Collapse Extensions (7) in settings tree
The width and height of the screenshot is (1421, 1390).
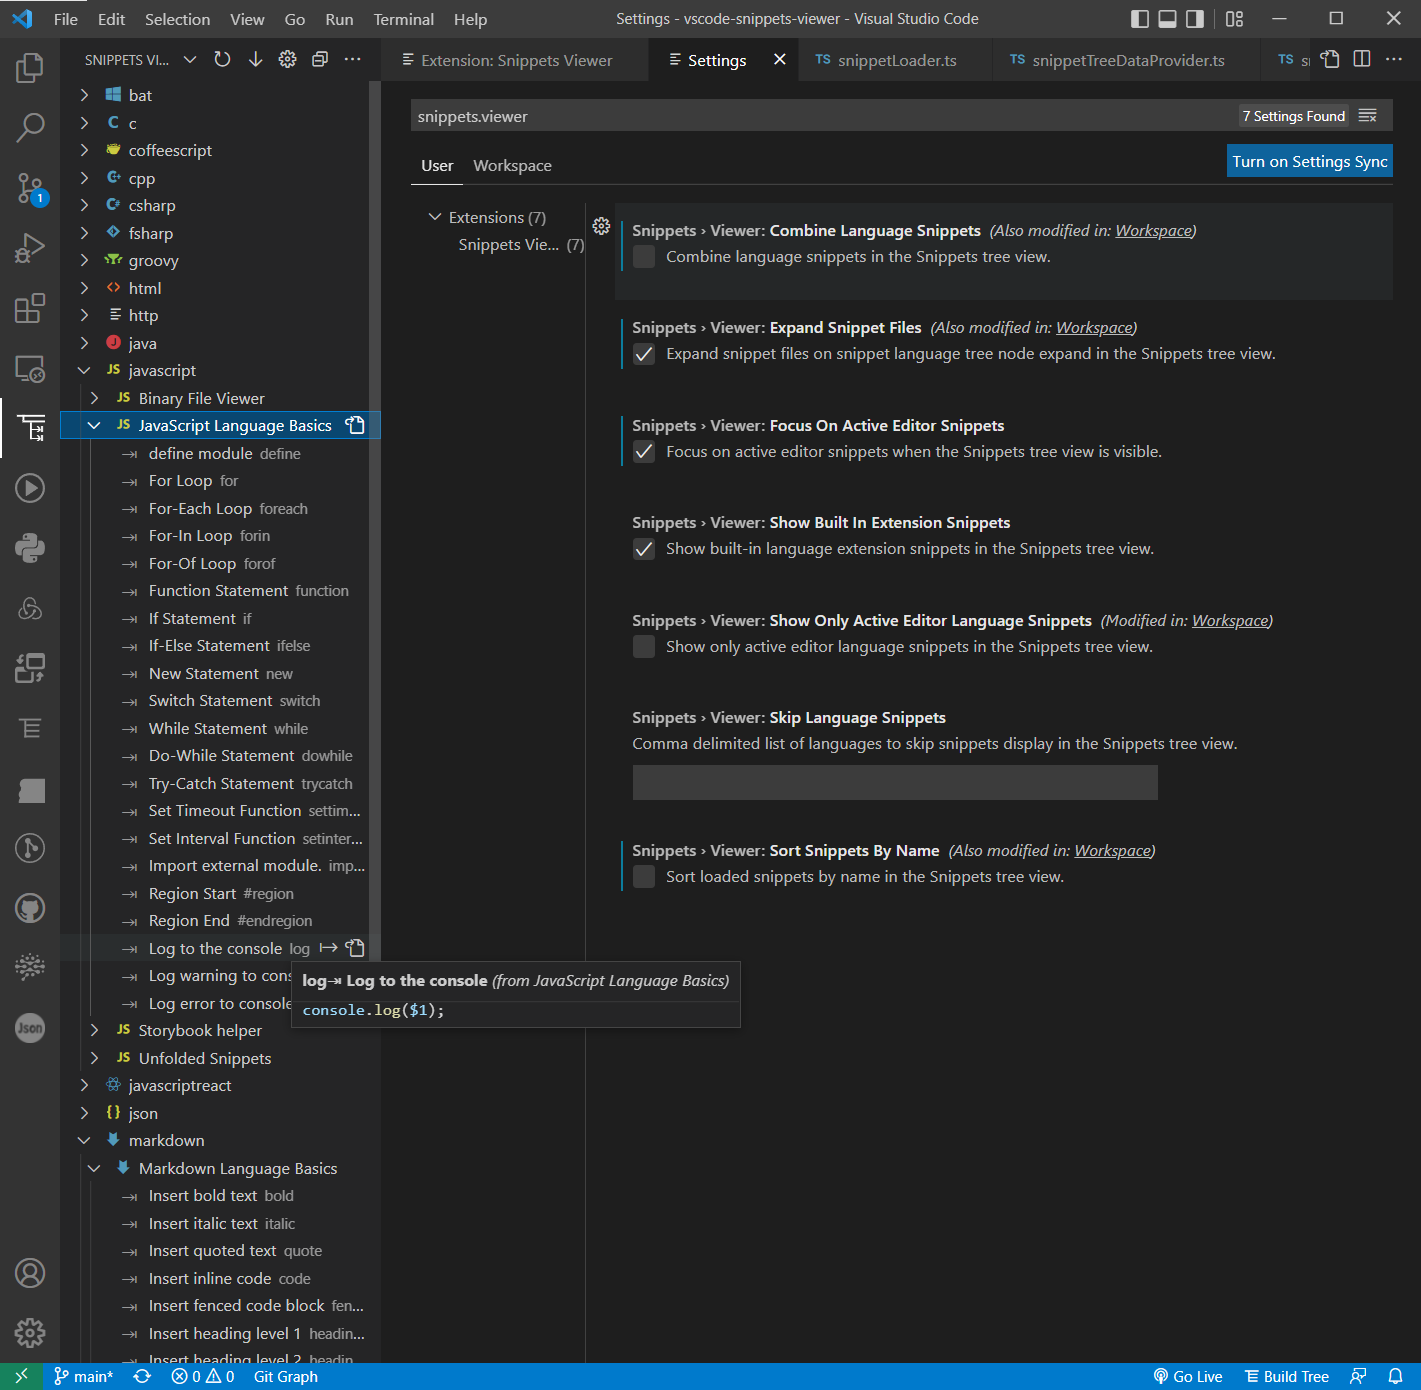pyautogui.click(x=435, y=217)
